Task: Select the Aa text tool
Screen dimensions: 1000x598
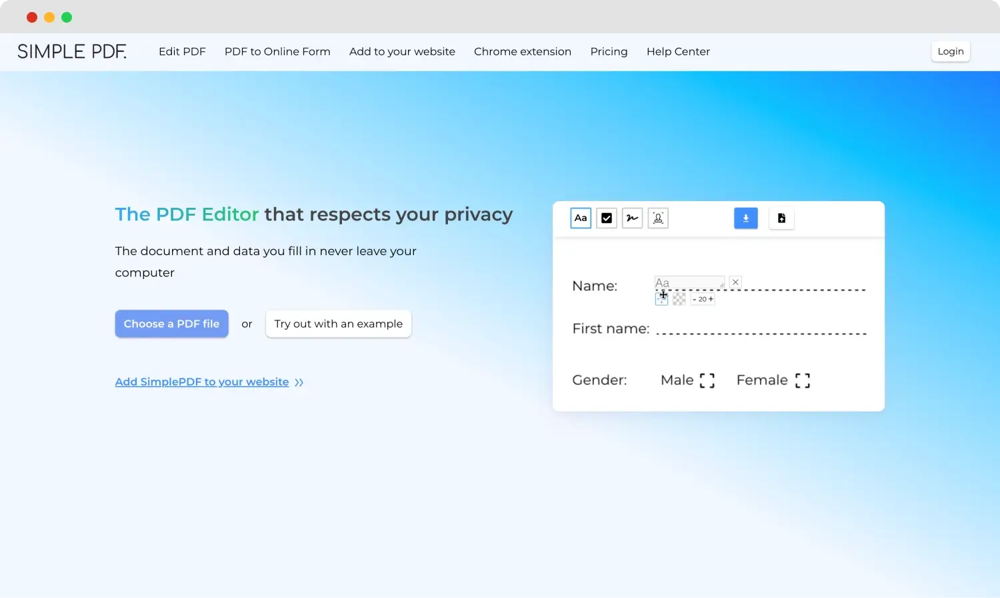Action: pos(580,218)
